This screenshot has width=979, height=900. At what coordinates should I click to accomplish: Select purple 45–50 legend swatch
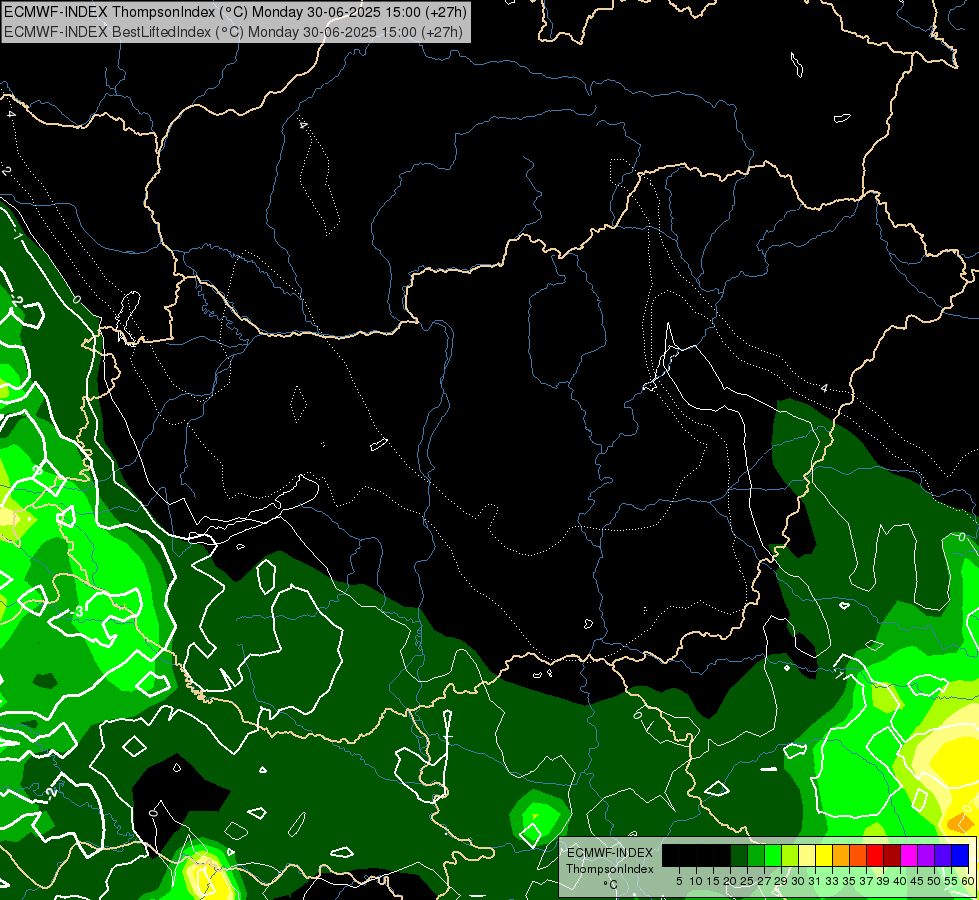pos(926,855)
